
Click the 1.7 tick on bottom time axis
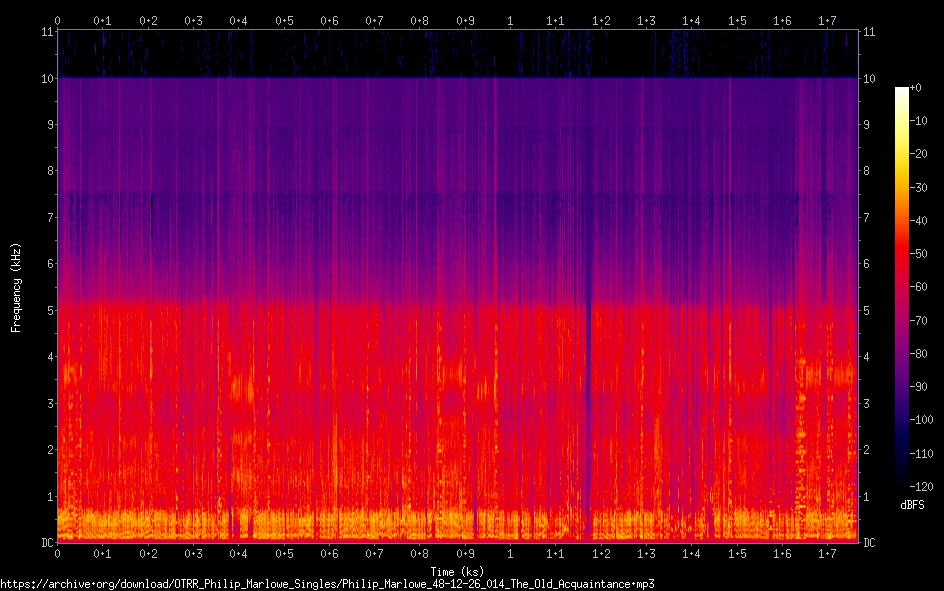click(x=827, y=554)
